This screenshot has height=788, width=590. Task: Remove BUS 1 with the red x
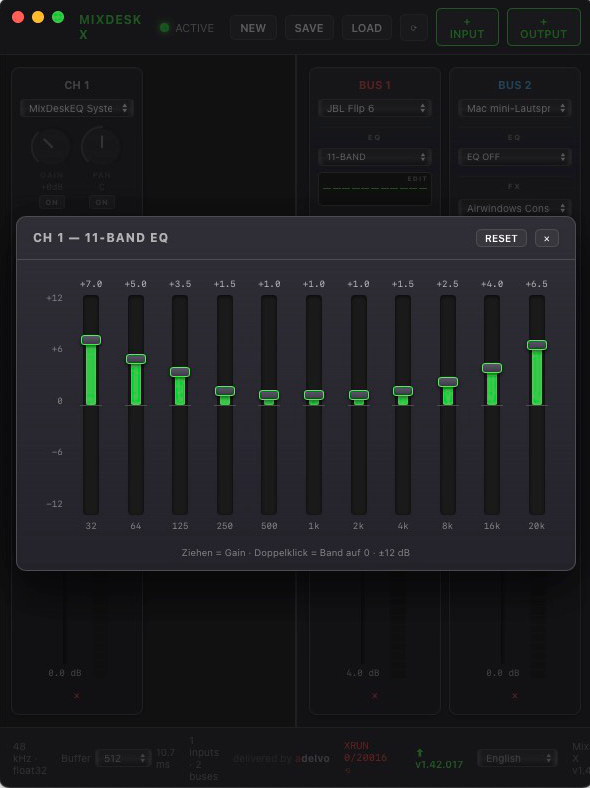[374, 696]
